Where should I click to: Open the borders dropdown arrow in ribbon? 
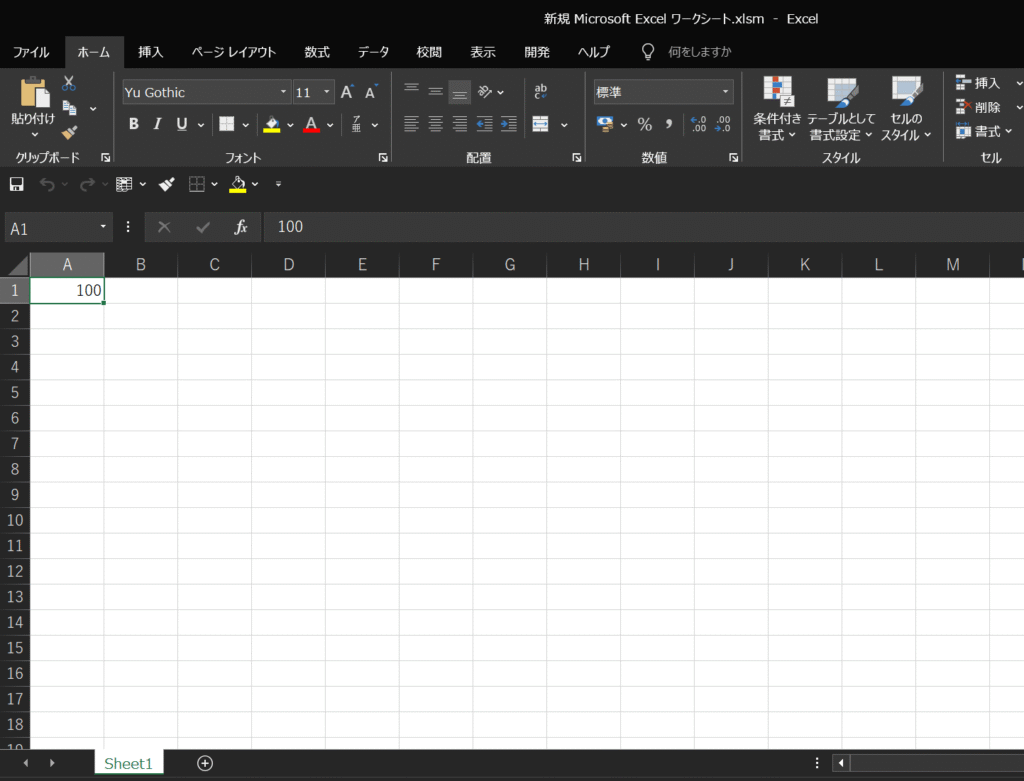point(246,125)
